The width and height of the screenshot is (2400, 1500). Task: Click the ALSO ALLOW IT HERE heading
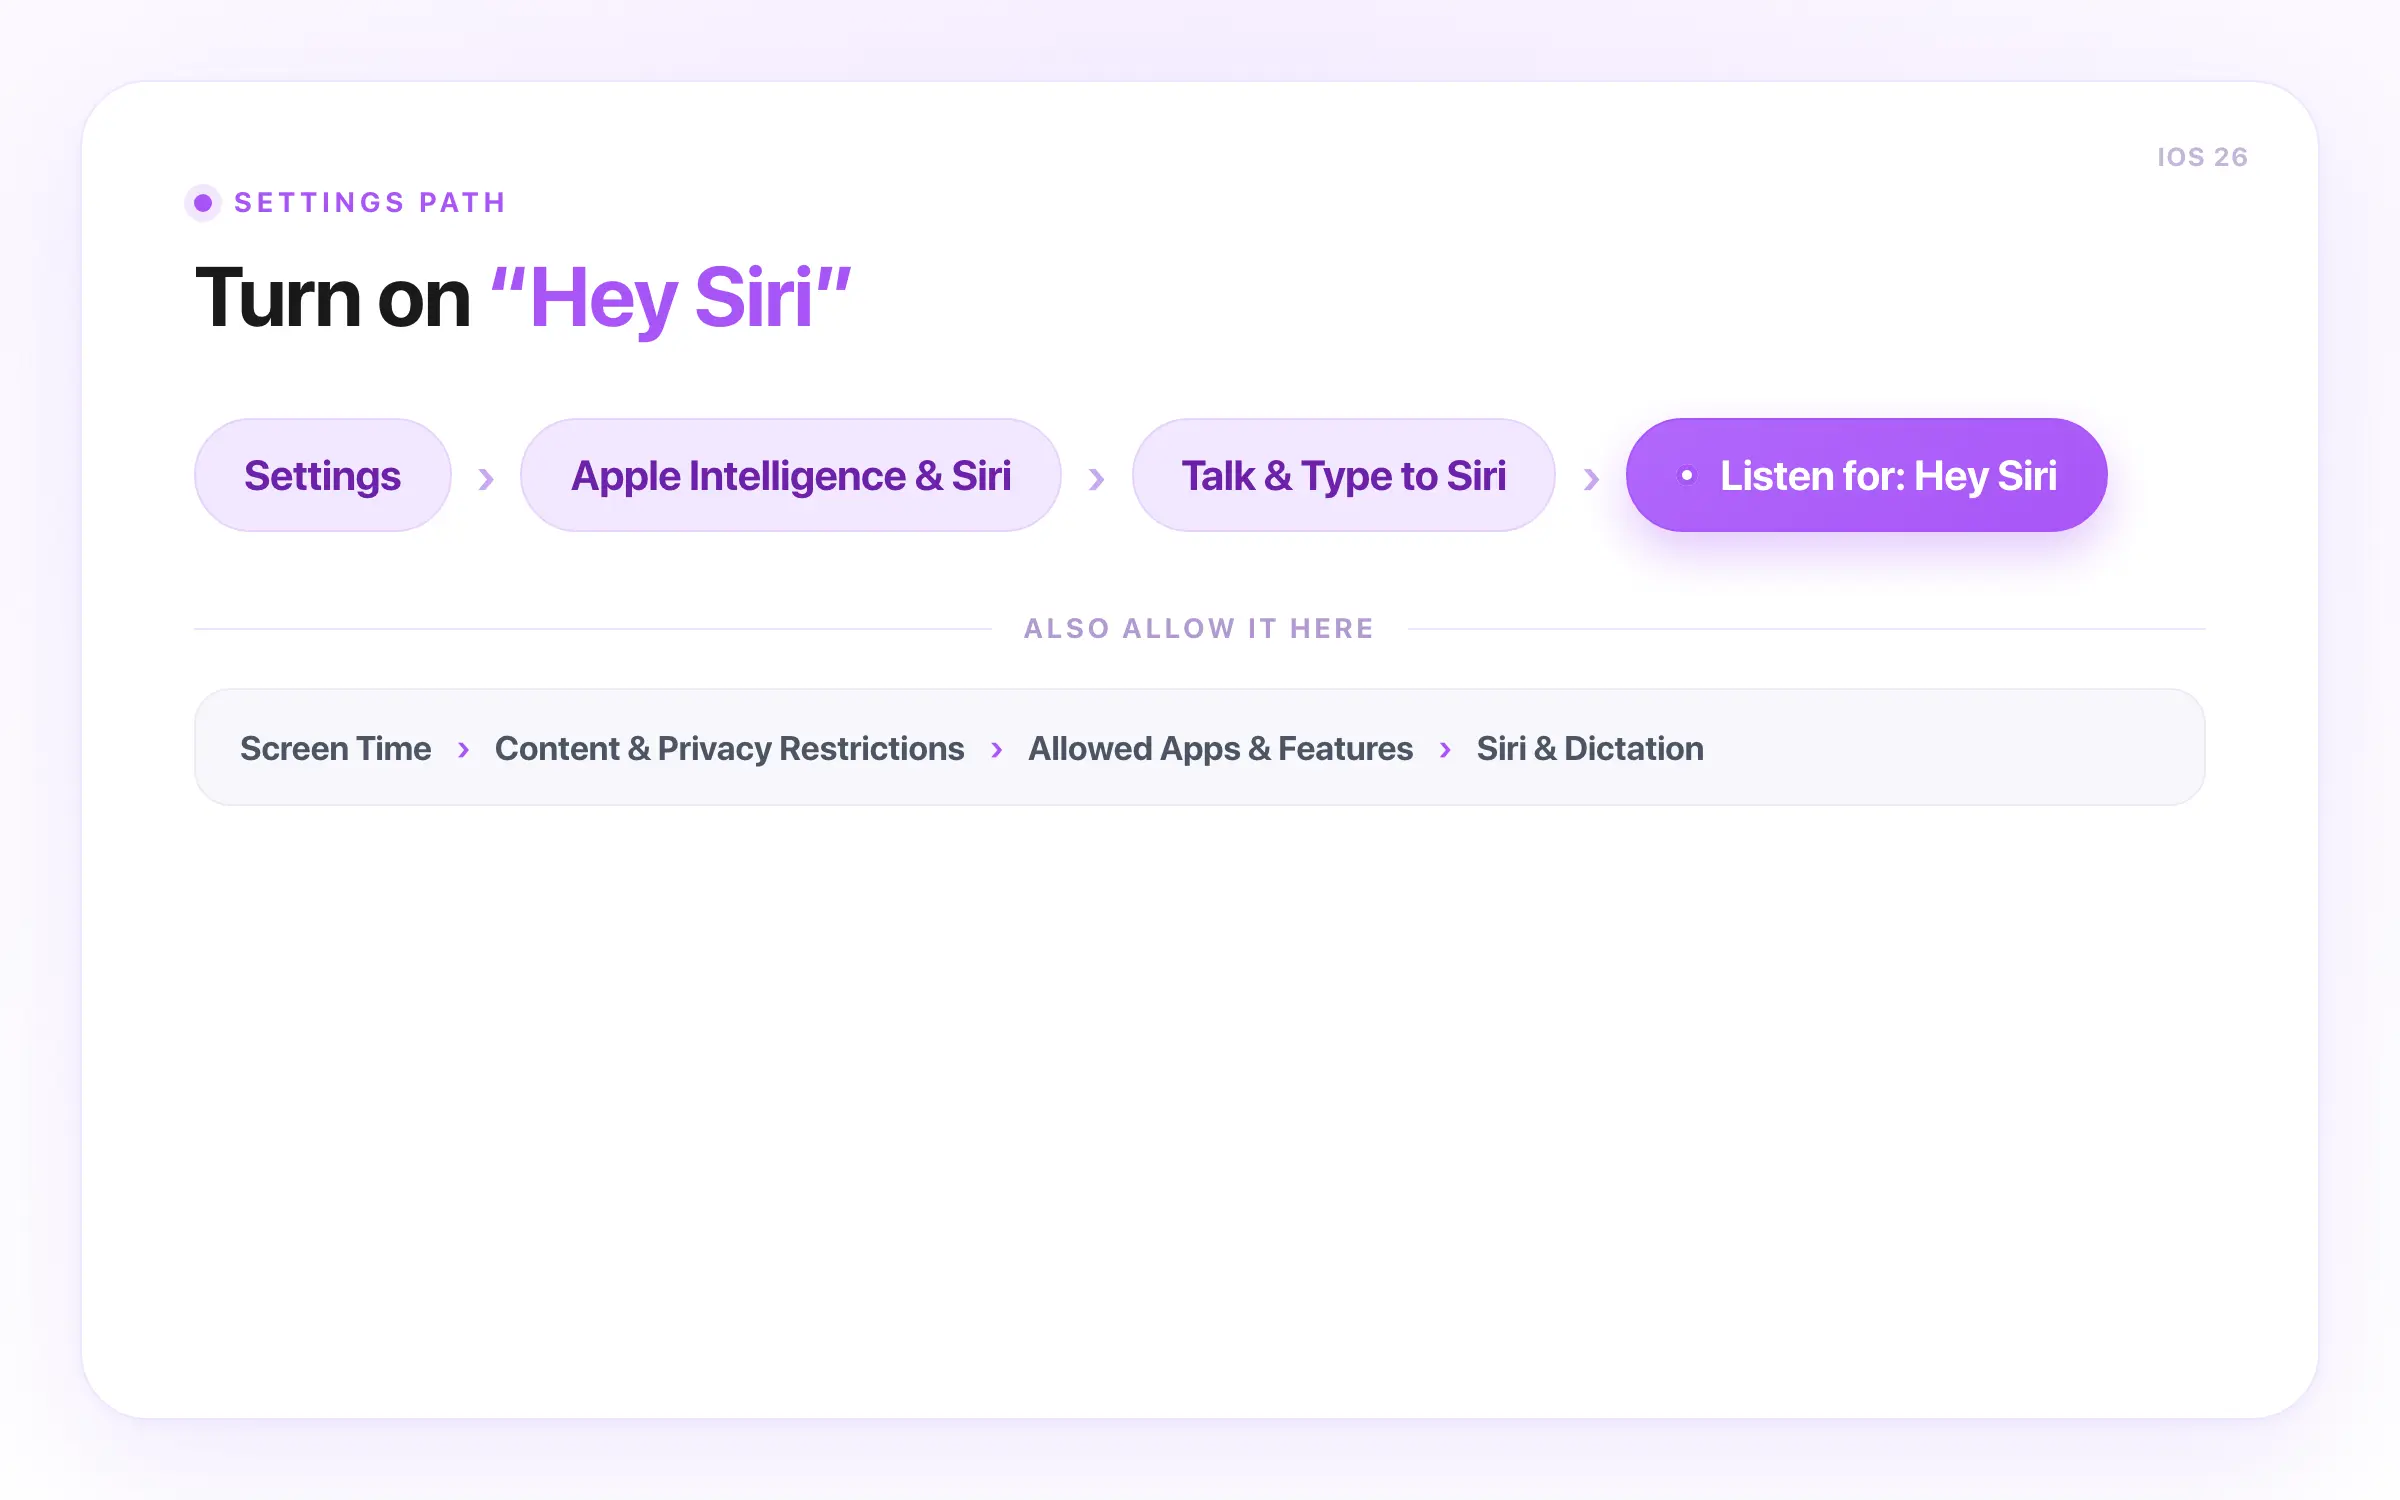pyautogui.click(x=1199, y=628)
